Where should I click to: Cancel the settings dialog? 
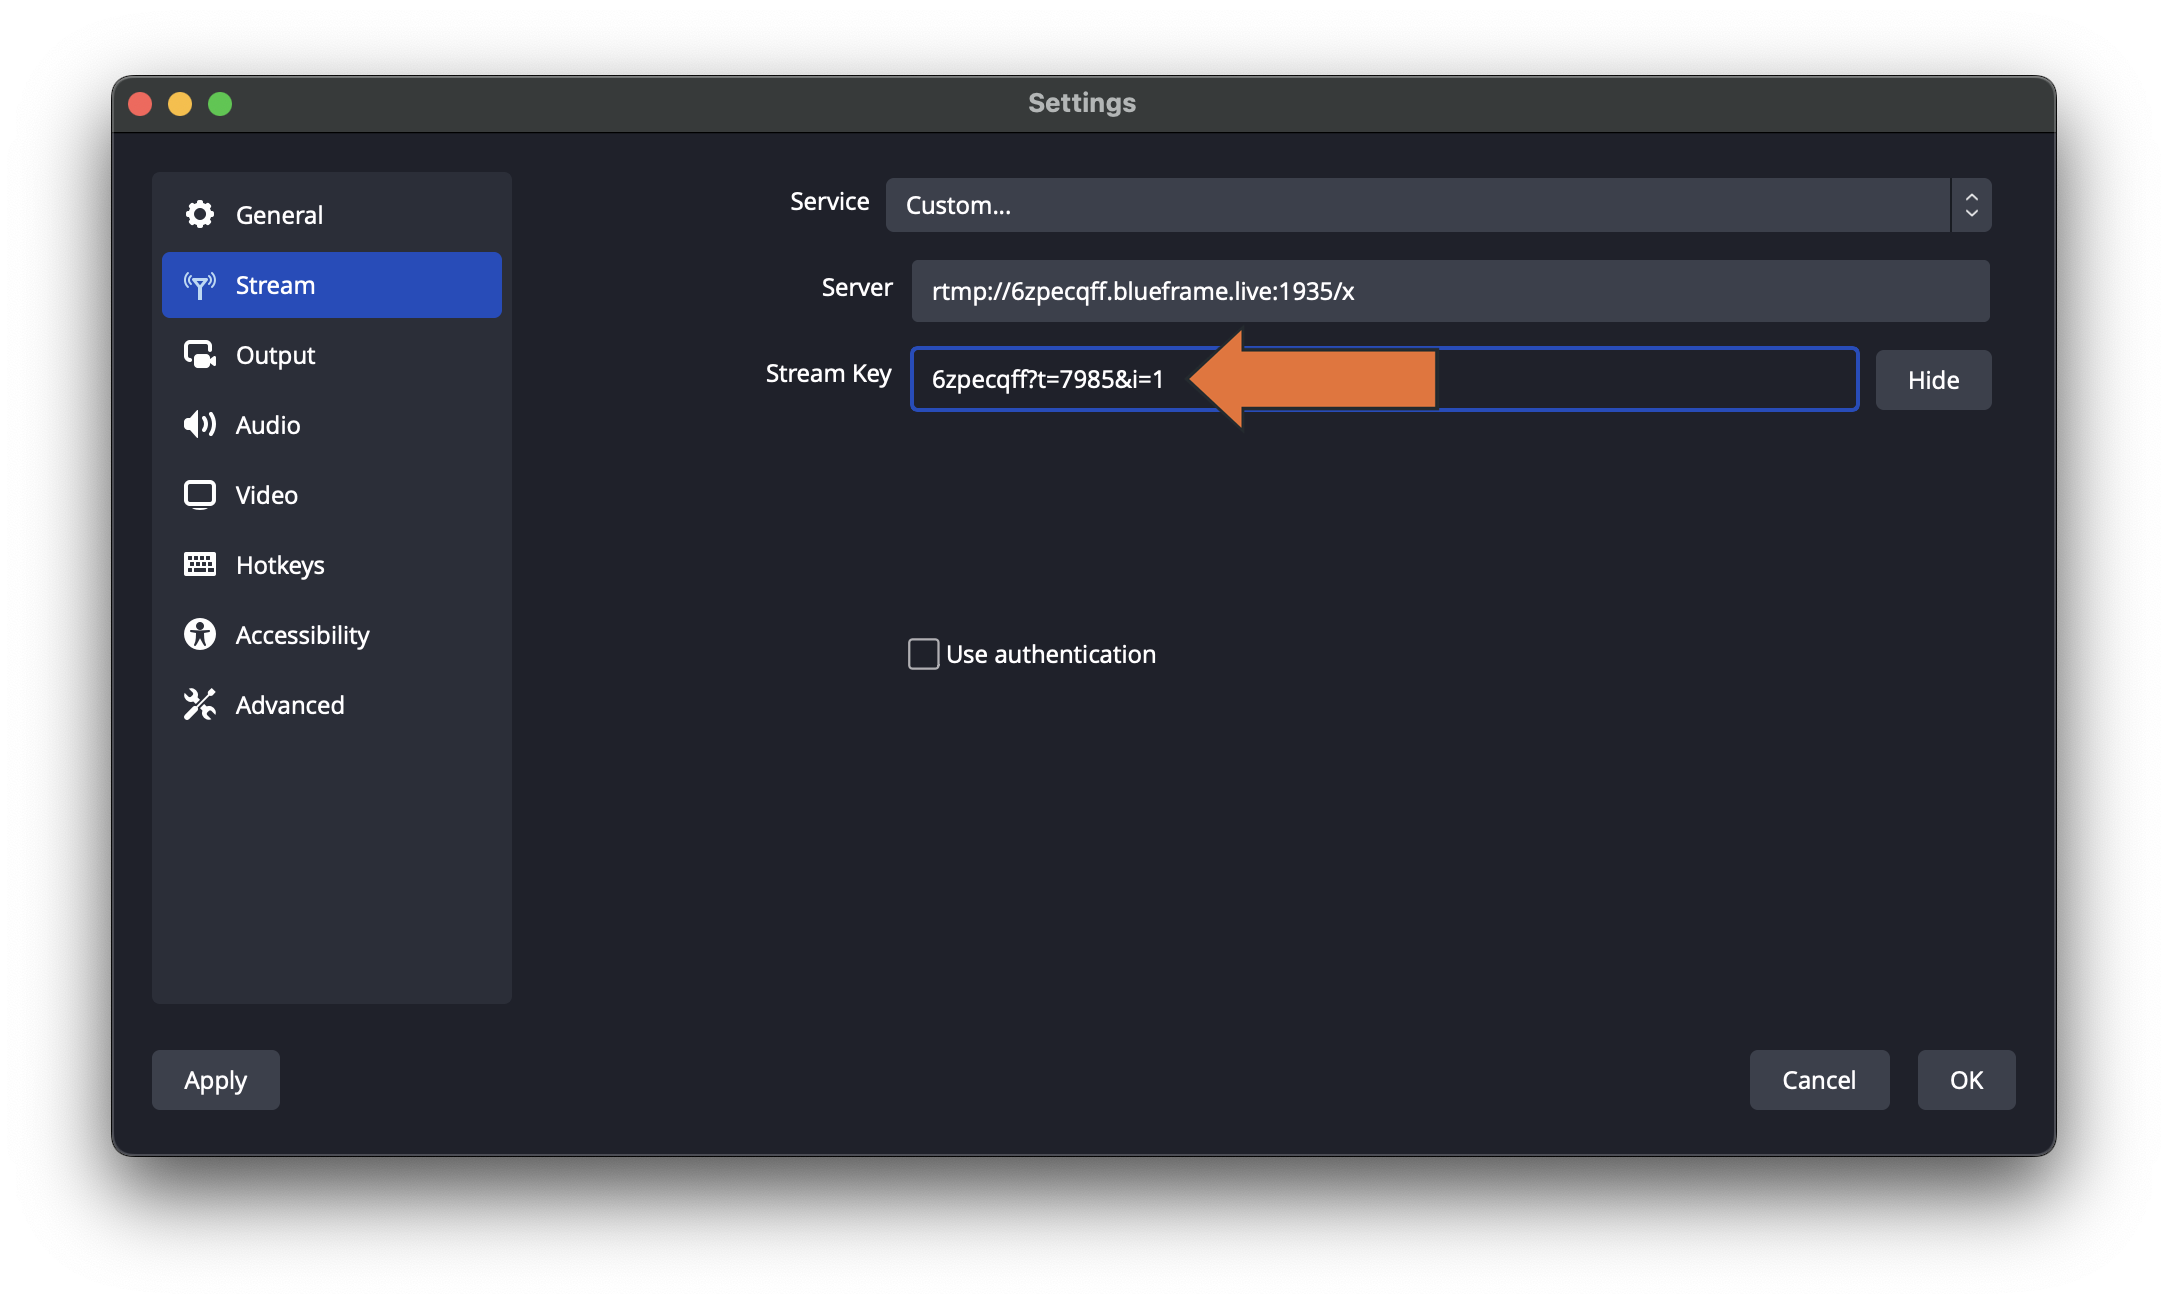coord(1818,1080)
